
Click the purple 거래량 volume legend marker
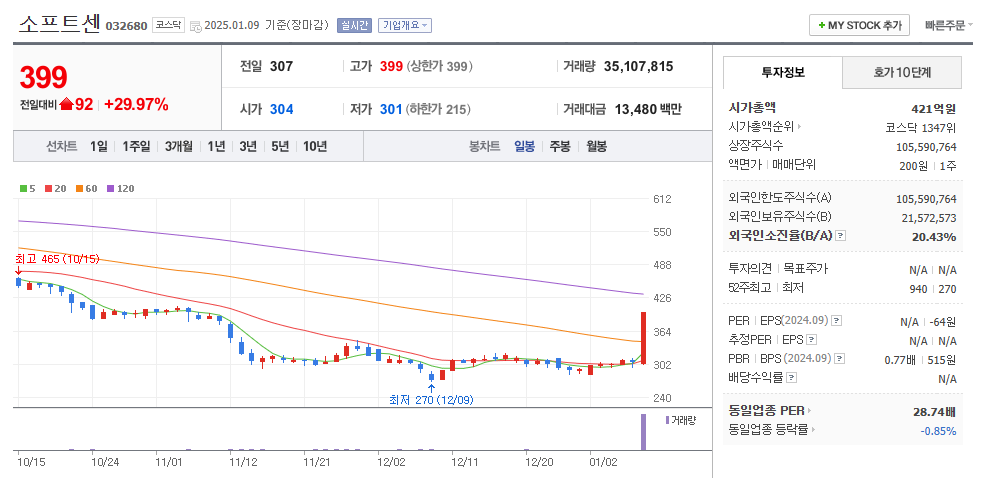tap(667, 420)
